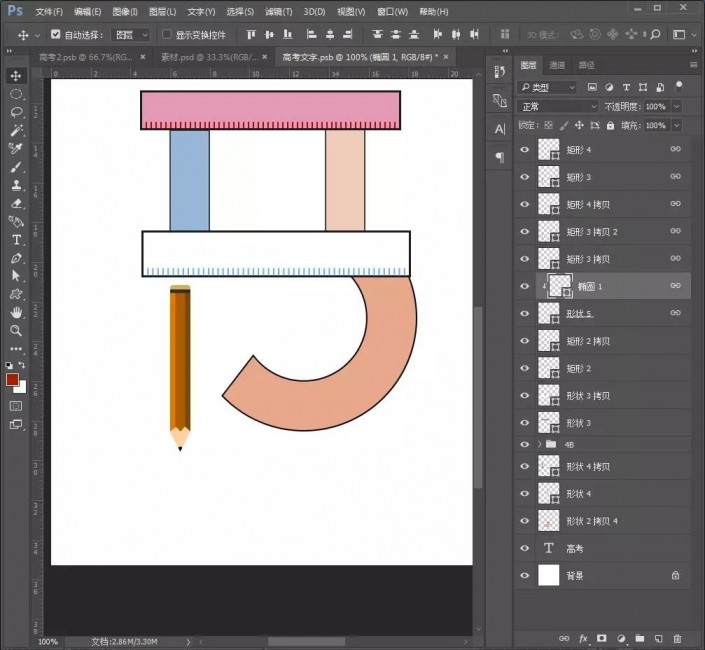Toggle visibility of 椭圆 1 layer
Image resolution: width=705 pixels, height=650 pixels.
(524, 286)
